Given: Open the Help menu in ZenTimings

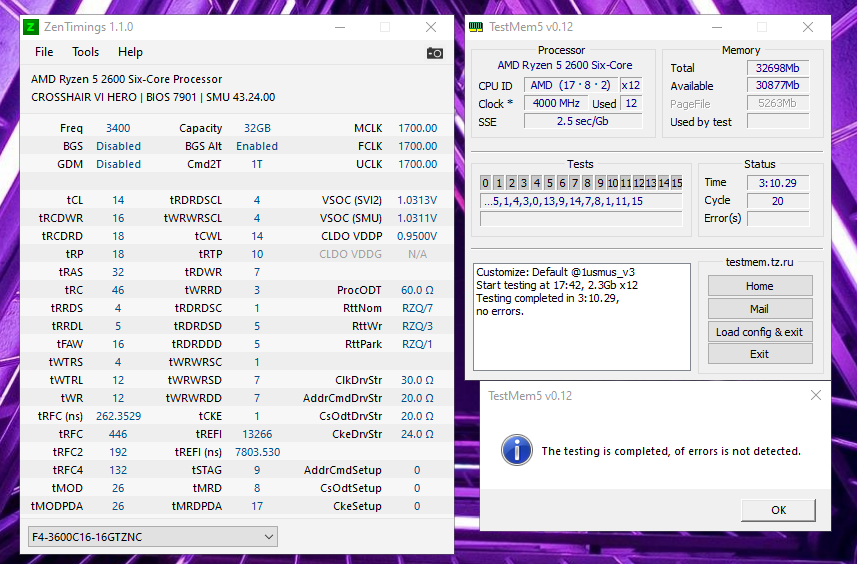Looking at the screenshot, I should pos(130,52).
